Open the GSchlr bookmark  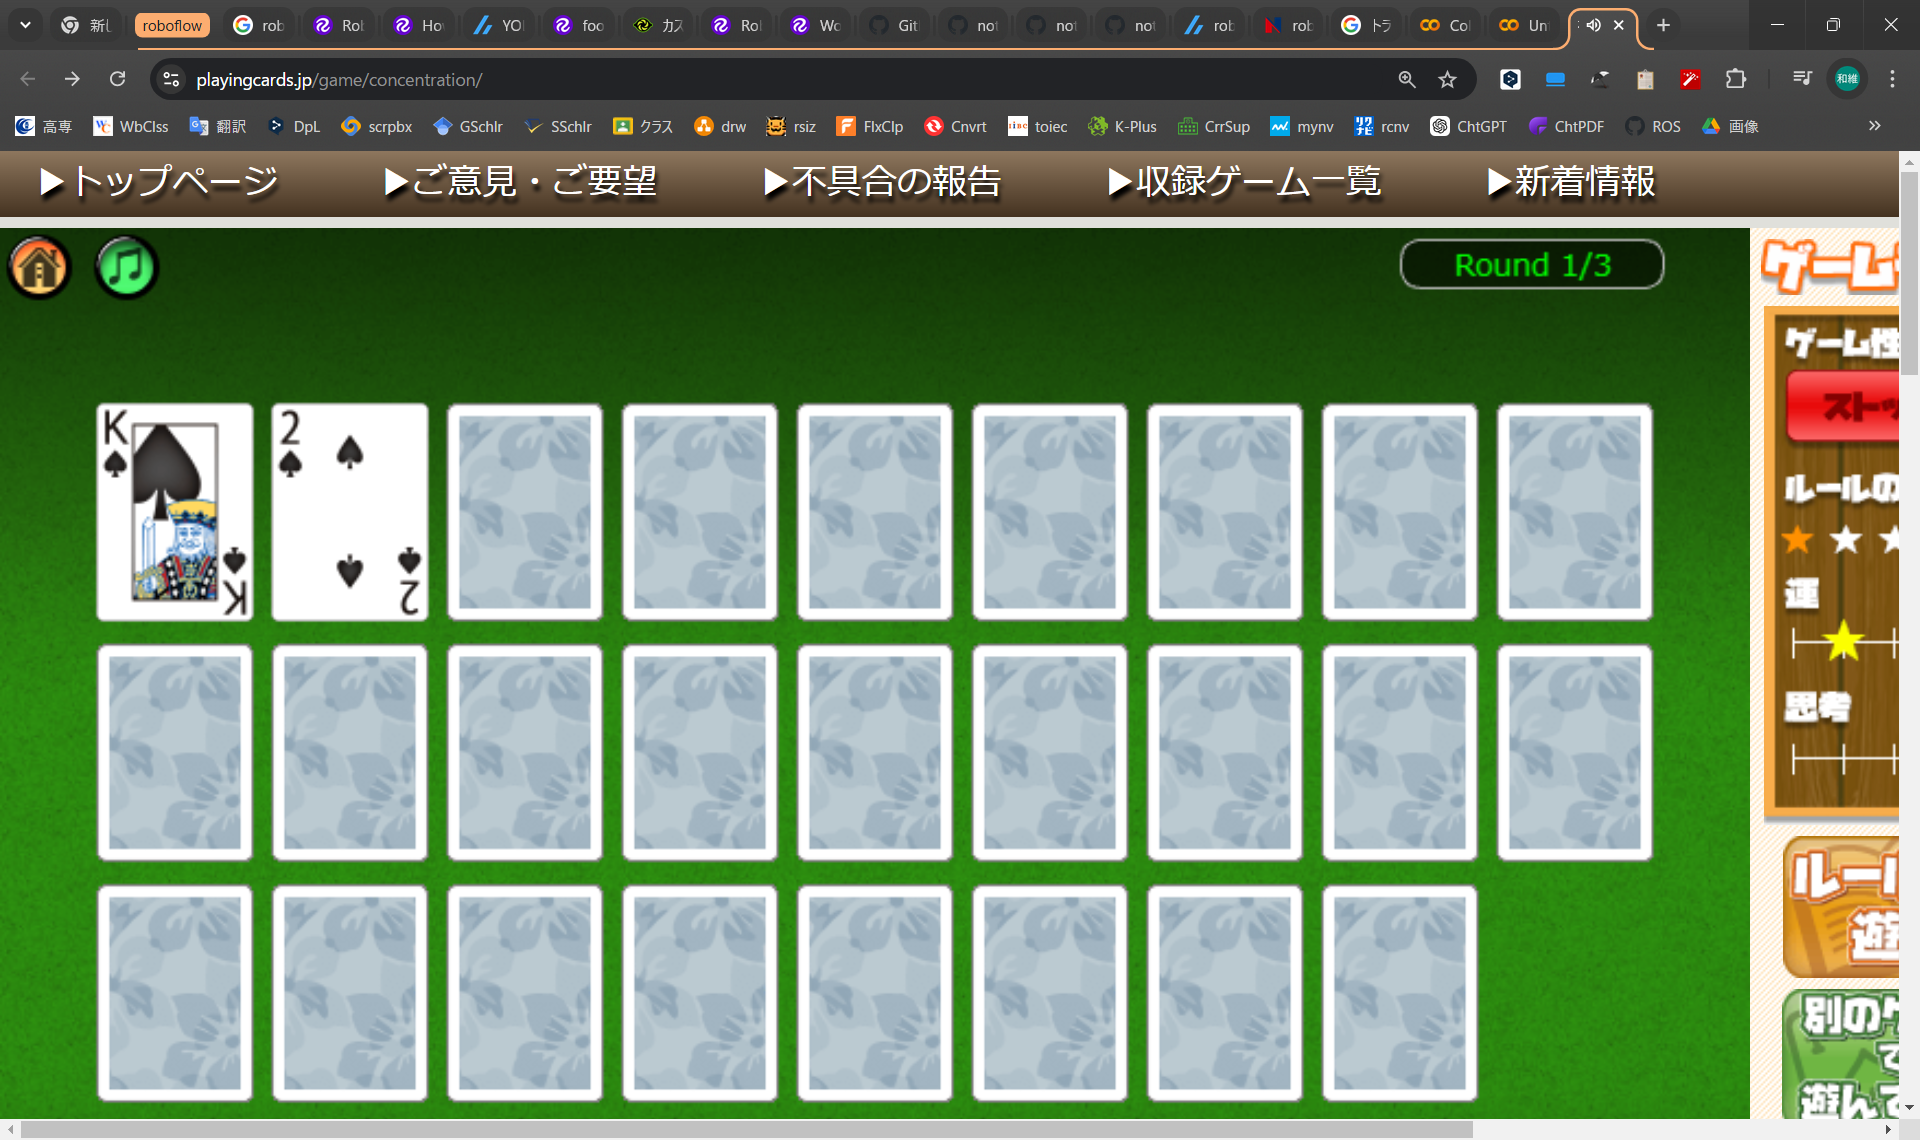pyautogui.click(x=468, y=126)
